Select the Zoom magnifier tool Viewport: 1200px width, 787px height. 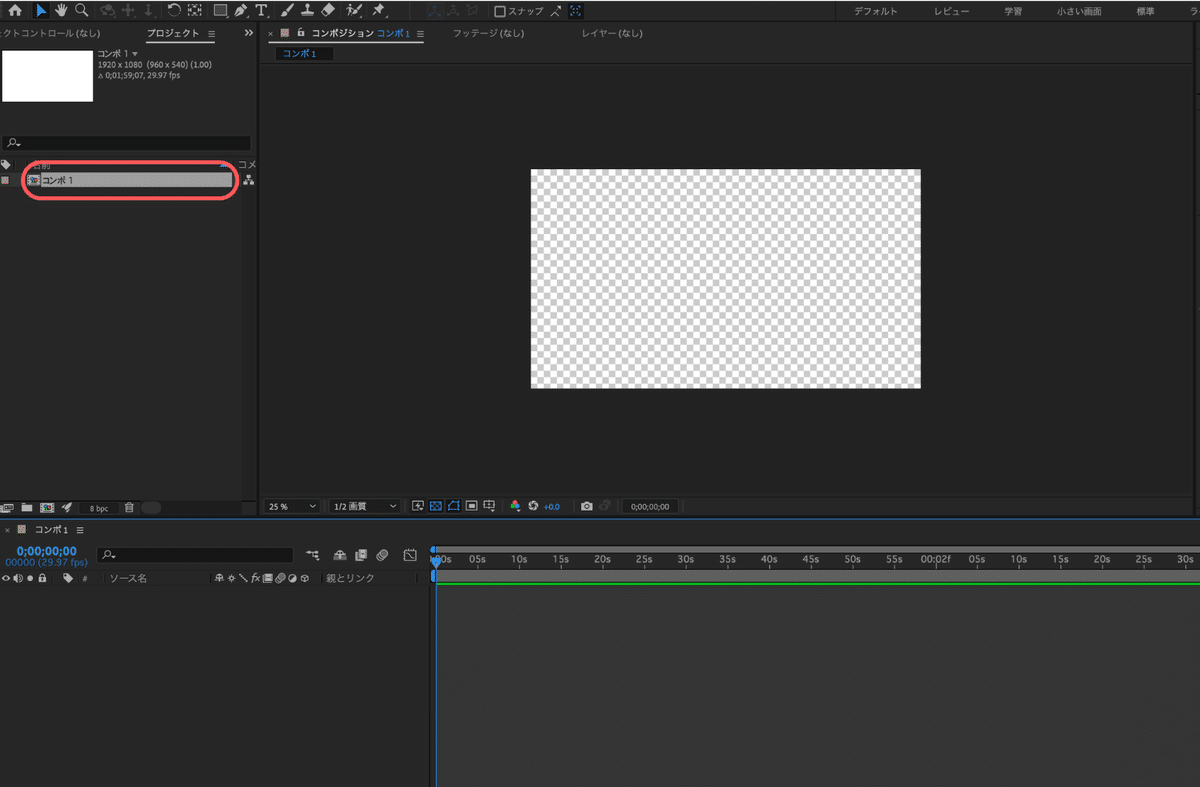81,10
